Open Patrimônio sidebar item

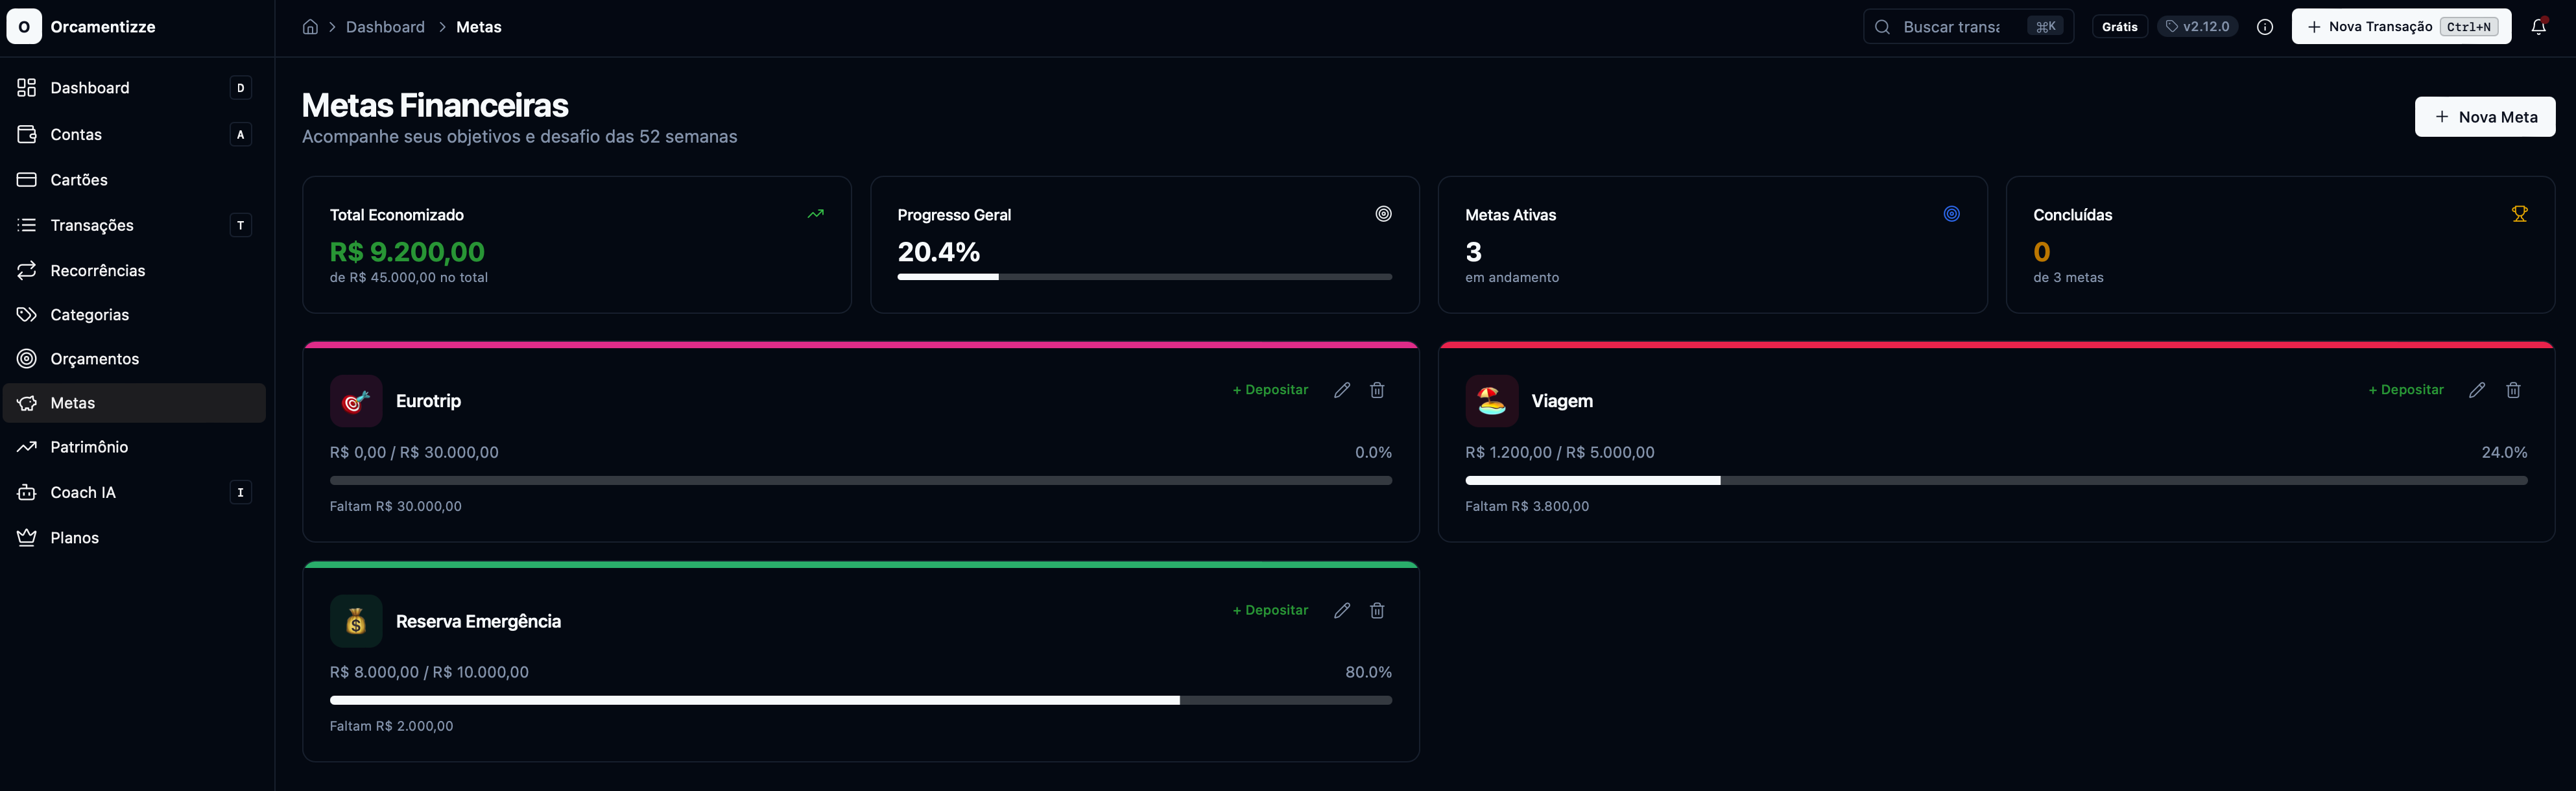[89, 447]
